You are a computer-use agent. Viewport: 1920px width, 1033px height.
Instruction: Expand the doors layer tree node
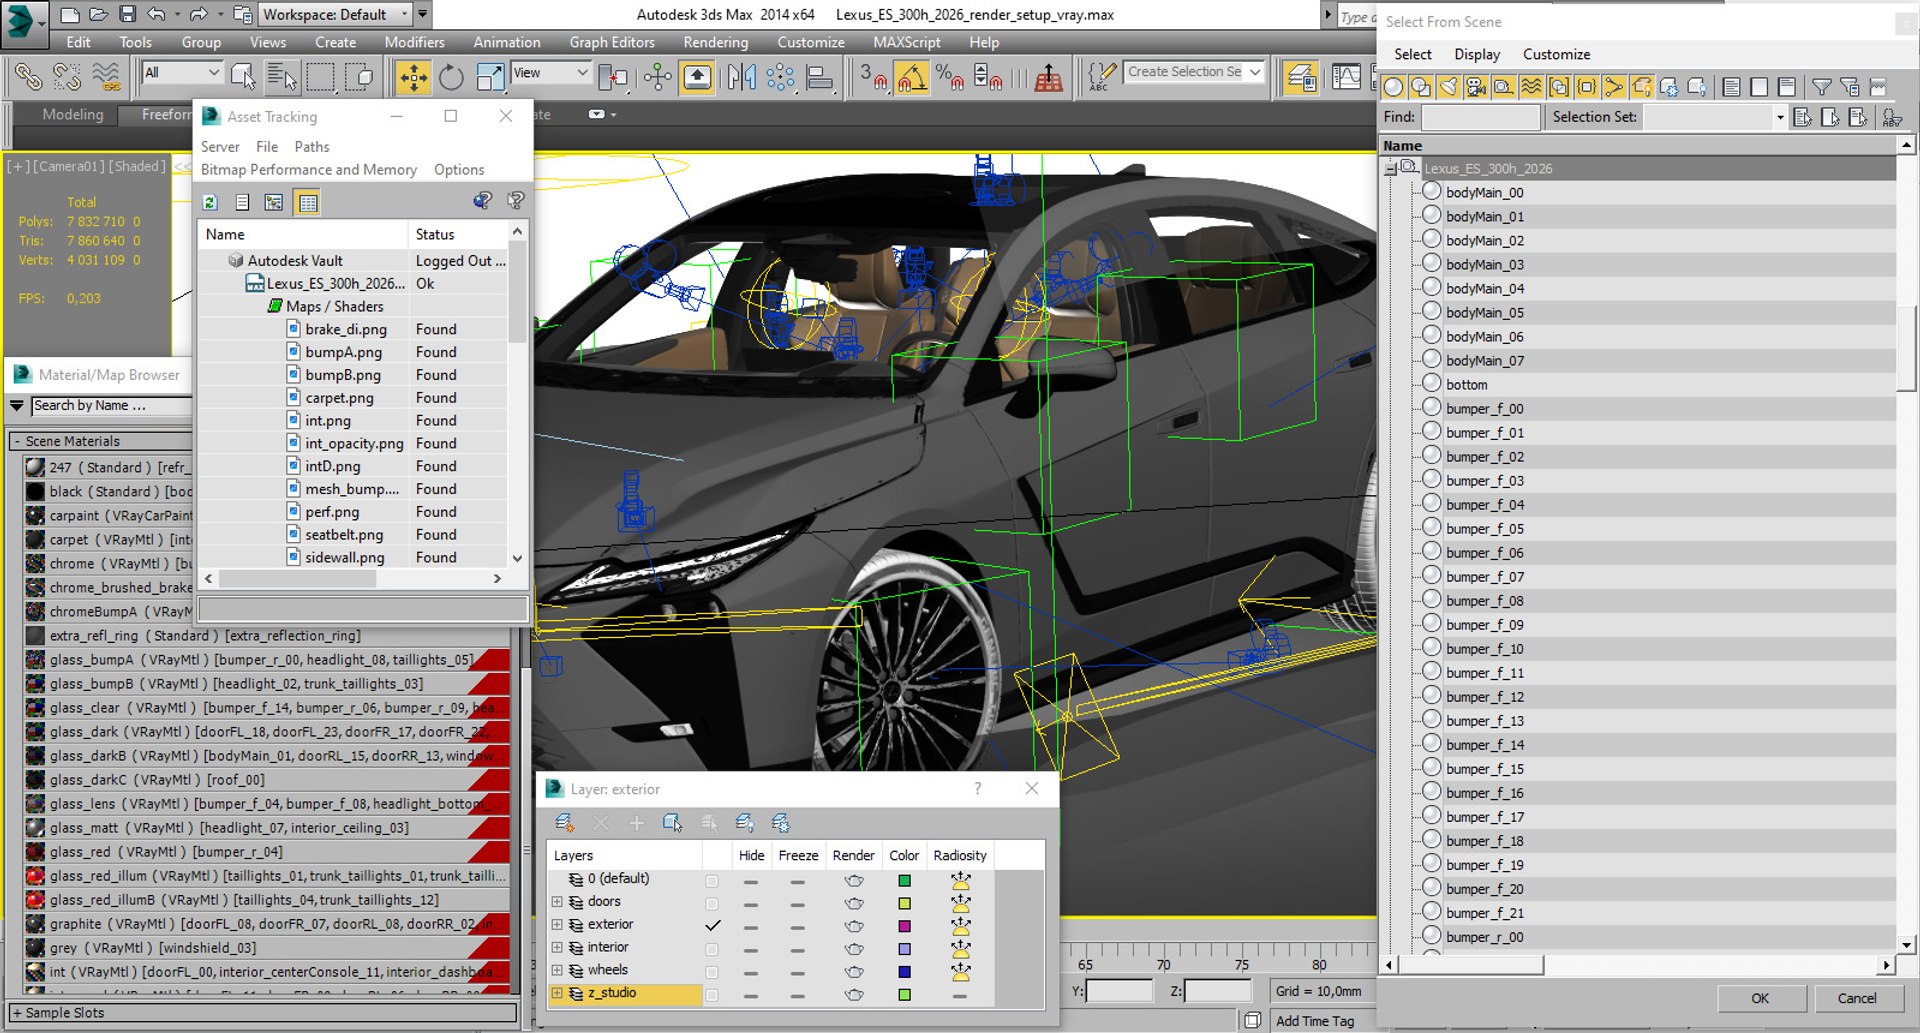click(x=557, y=902)
